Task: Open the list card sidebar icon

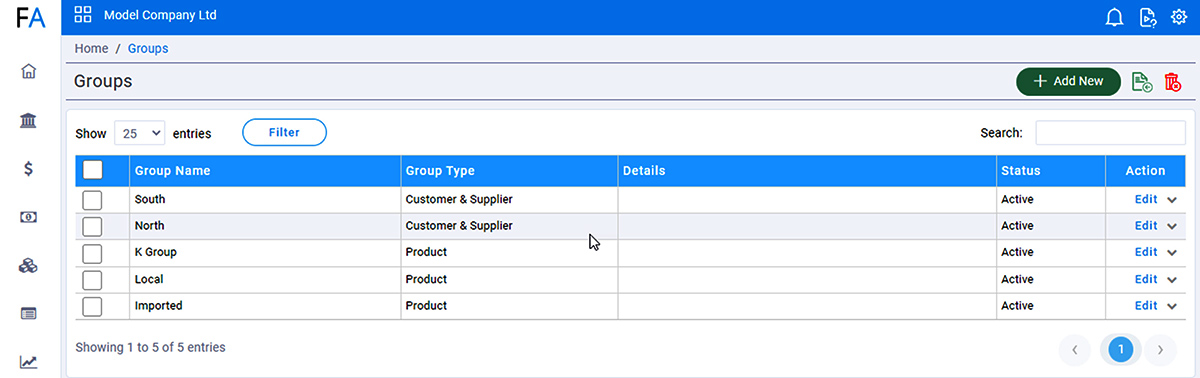Action: click(x=29, y=313)
